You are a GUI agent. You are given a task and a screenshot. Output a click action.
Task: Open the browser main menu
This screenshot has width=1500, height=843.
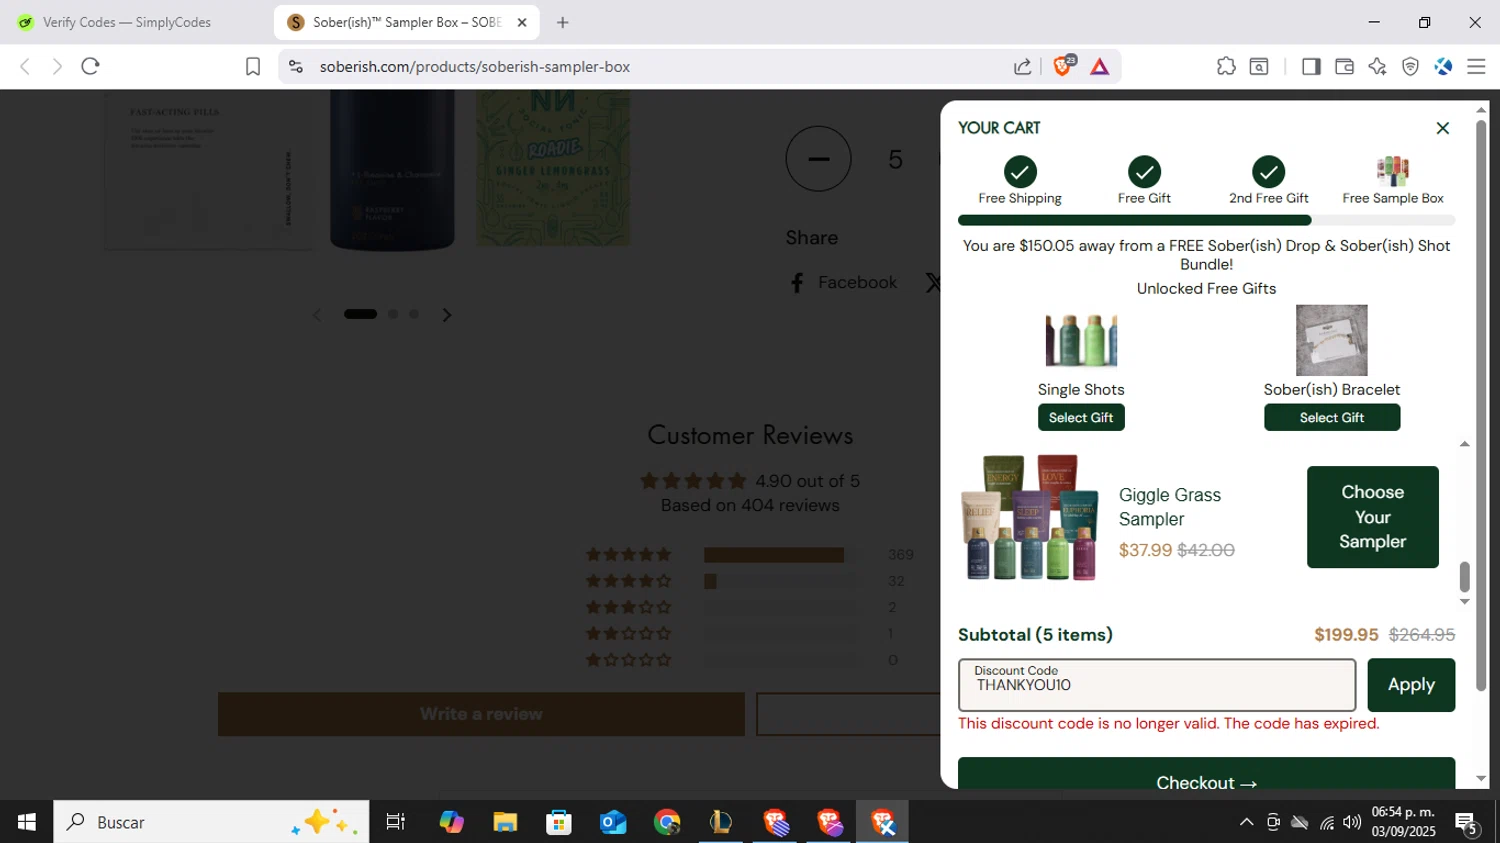pyautogui.click(x=1476, y=67)
